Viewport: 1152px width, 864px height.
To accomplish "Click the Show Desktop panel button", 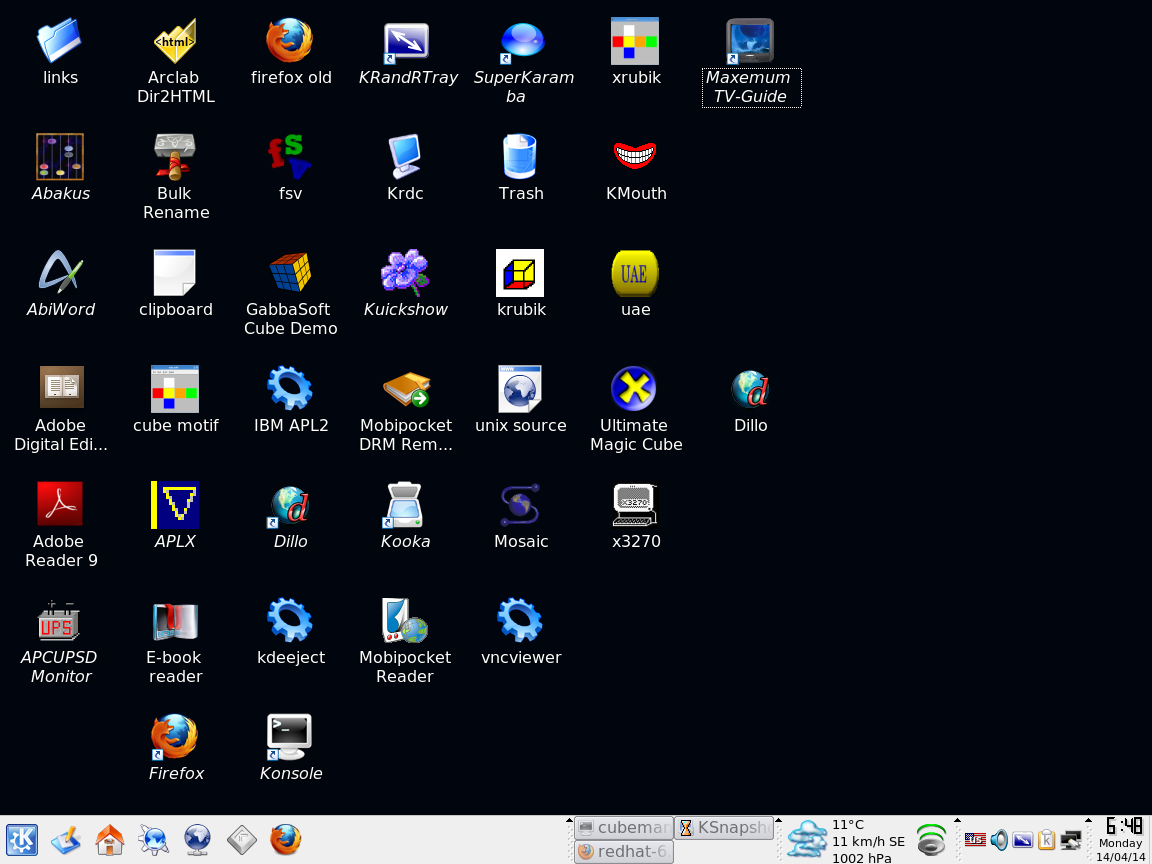I will pyautogui.click(x=66, y=839).
